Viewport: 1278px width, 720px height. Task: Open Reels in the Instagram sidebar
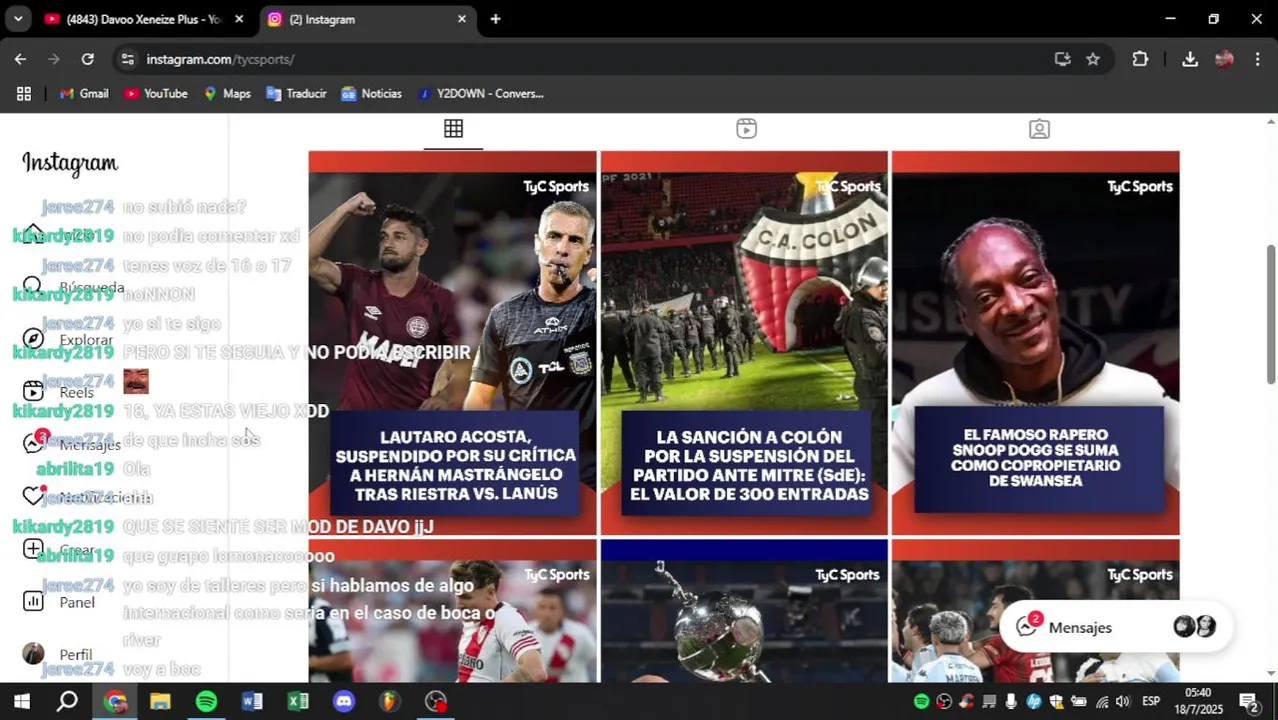59,392
